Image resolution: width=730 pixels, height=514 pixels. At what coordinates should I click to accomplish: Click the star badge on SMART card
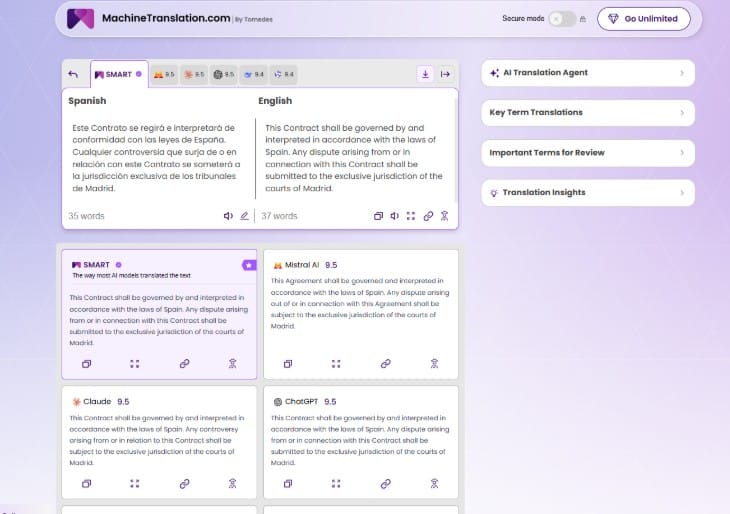249,265
